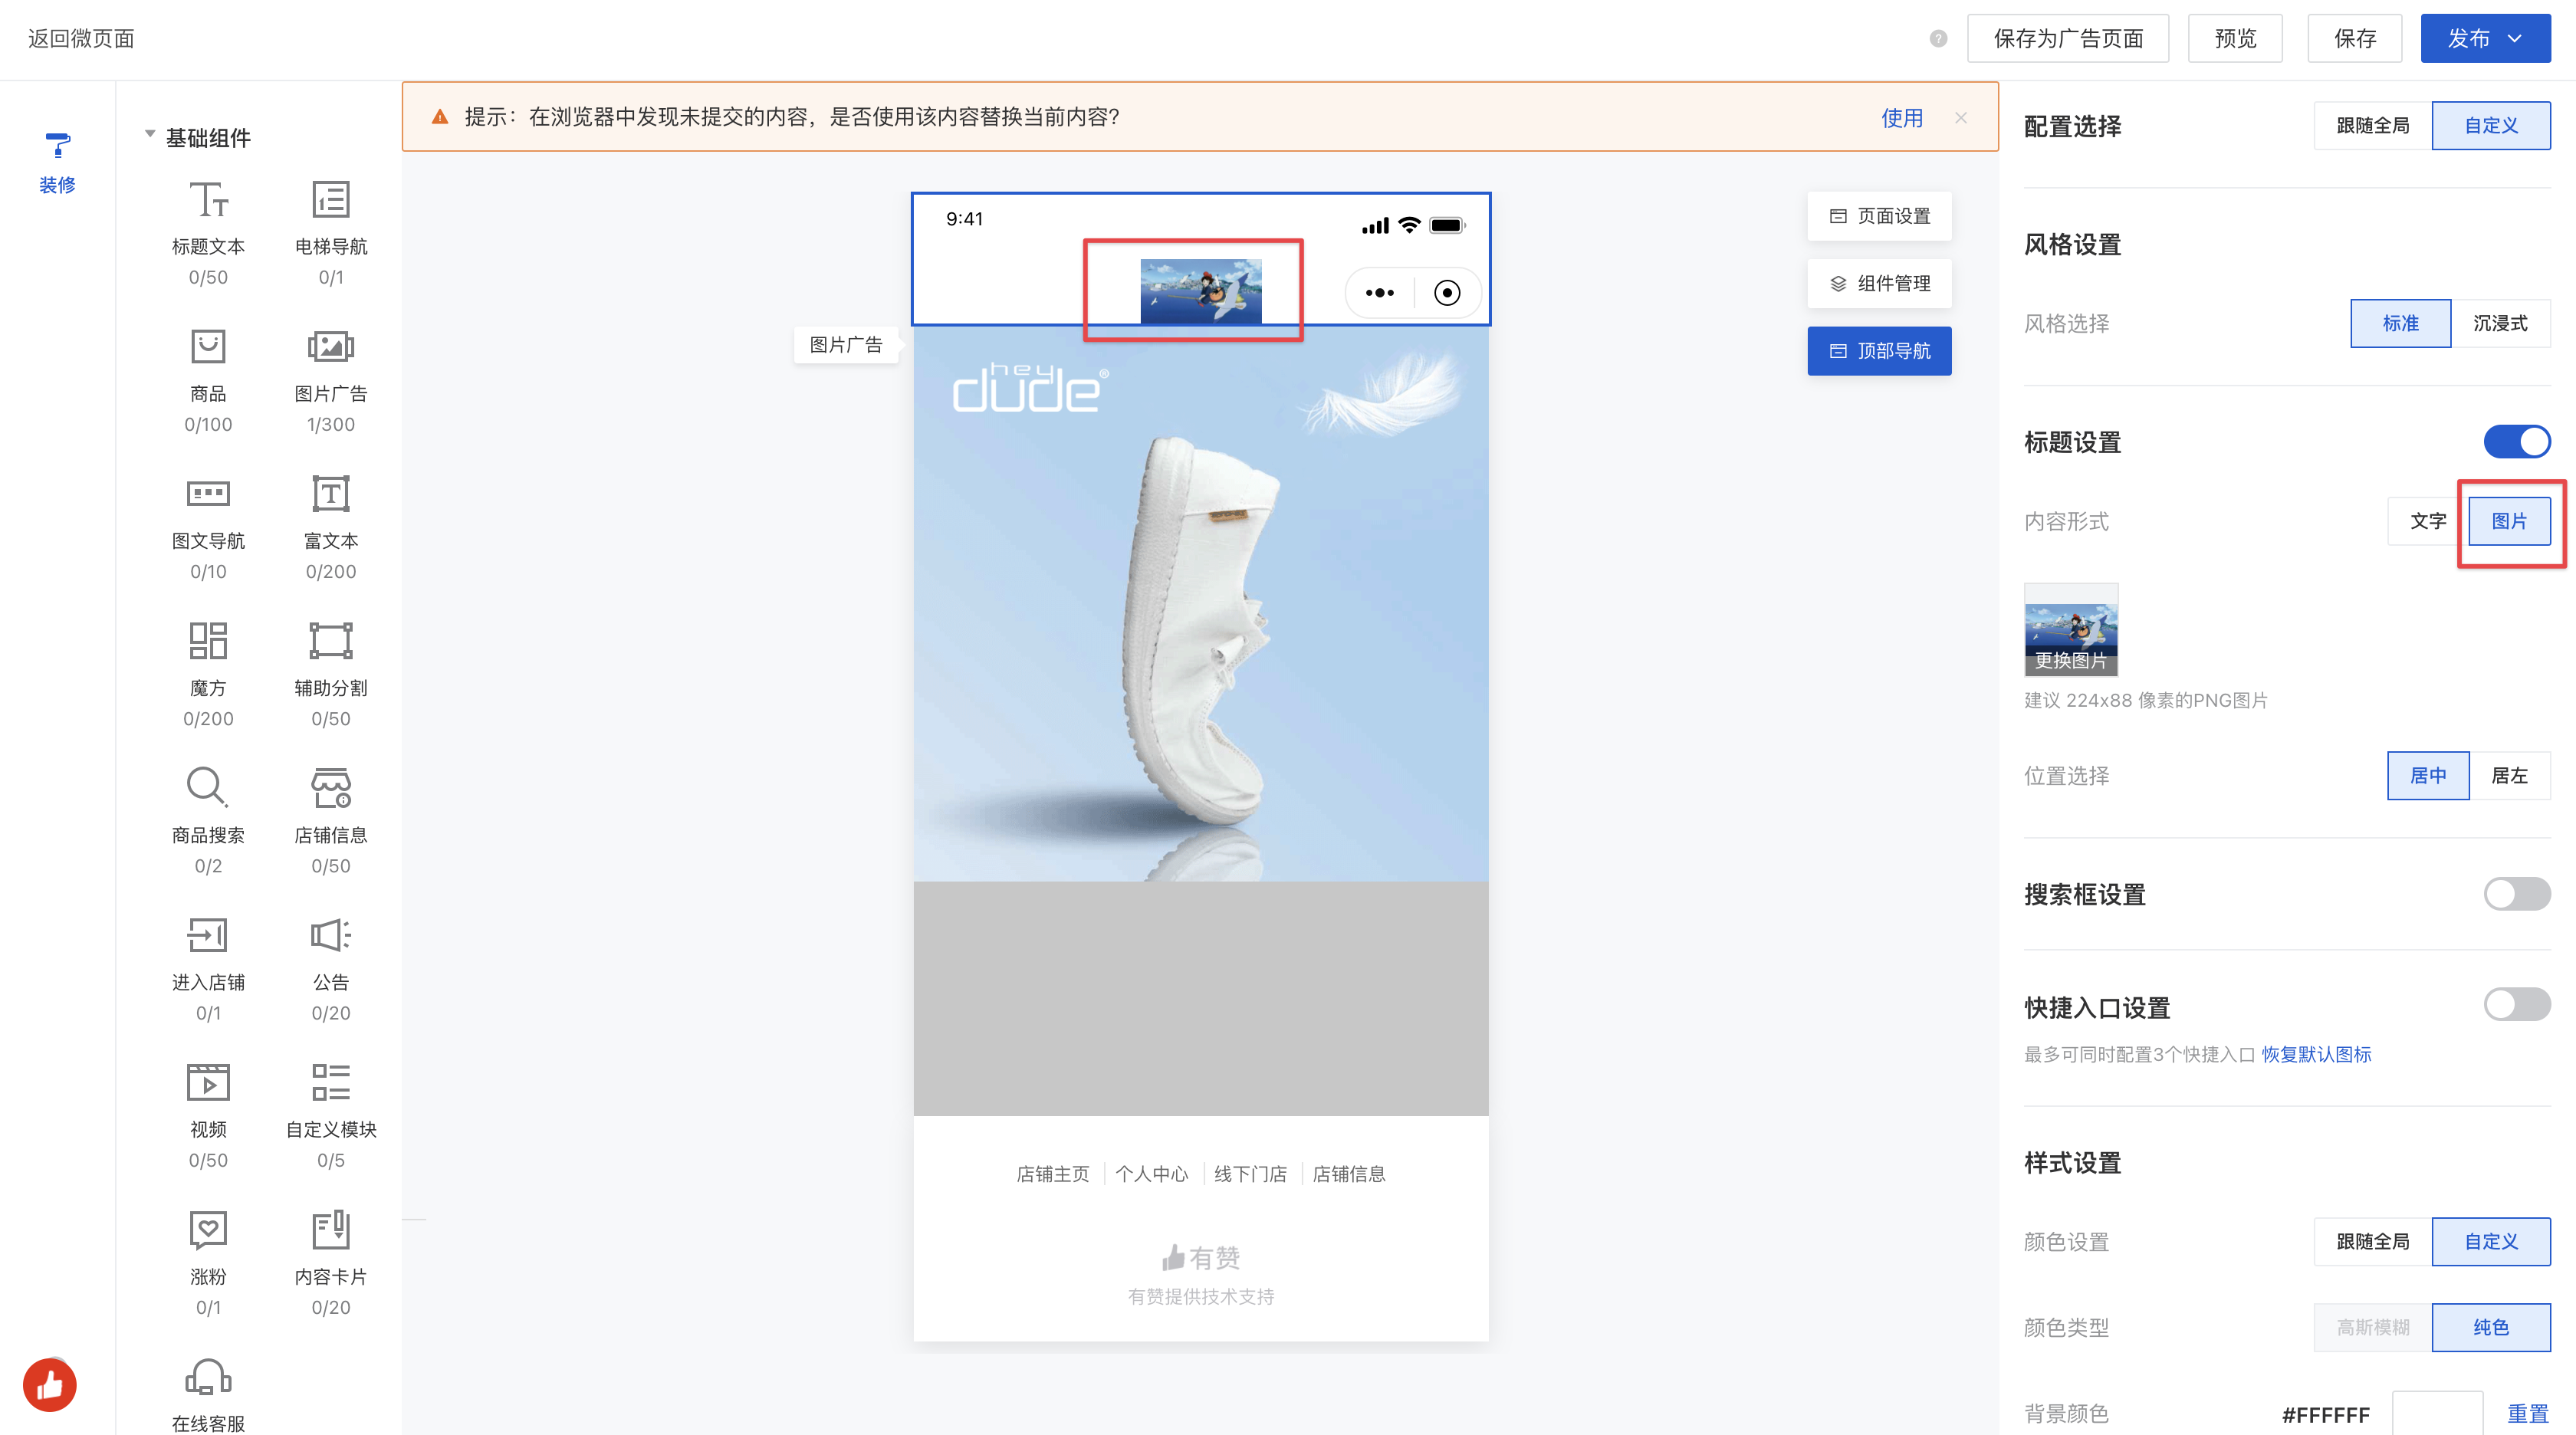Collapse the 基础组件 section
This screenshot has width=2576, height=1435.
click(150, 134)
